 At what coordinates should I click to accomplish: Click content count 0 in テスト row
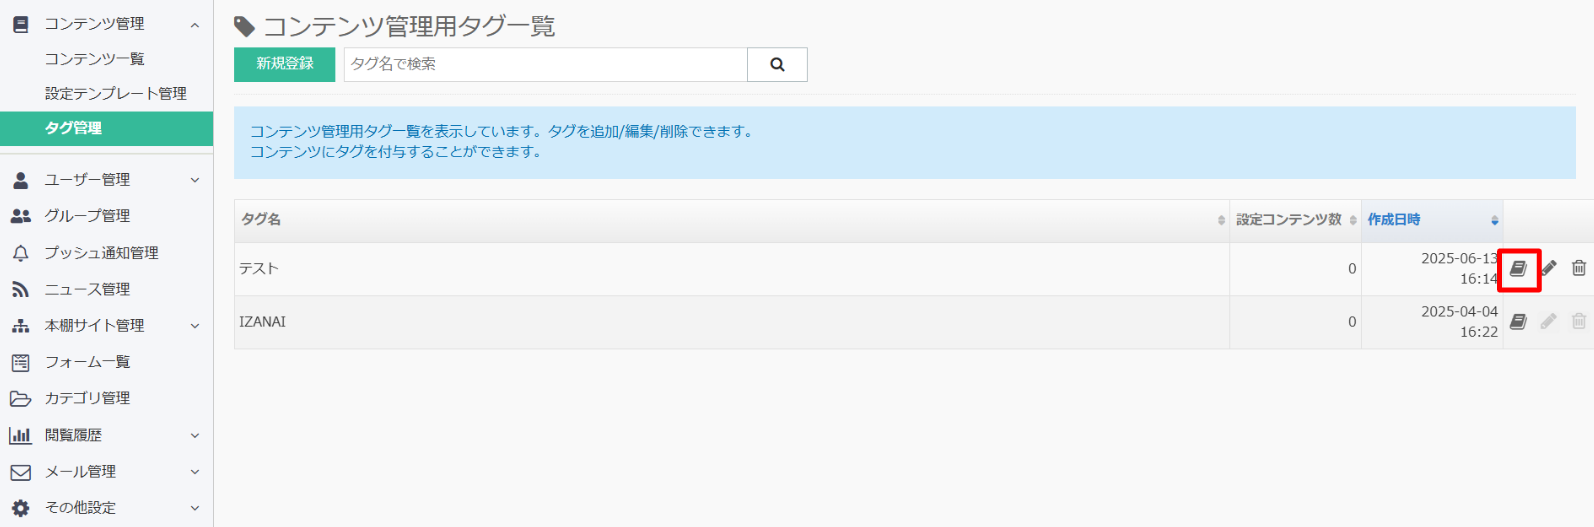coord(1352,269)
